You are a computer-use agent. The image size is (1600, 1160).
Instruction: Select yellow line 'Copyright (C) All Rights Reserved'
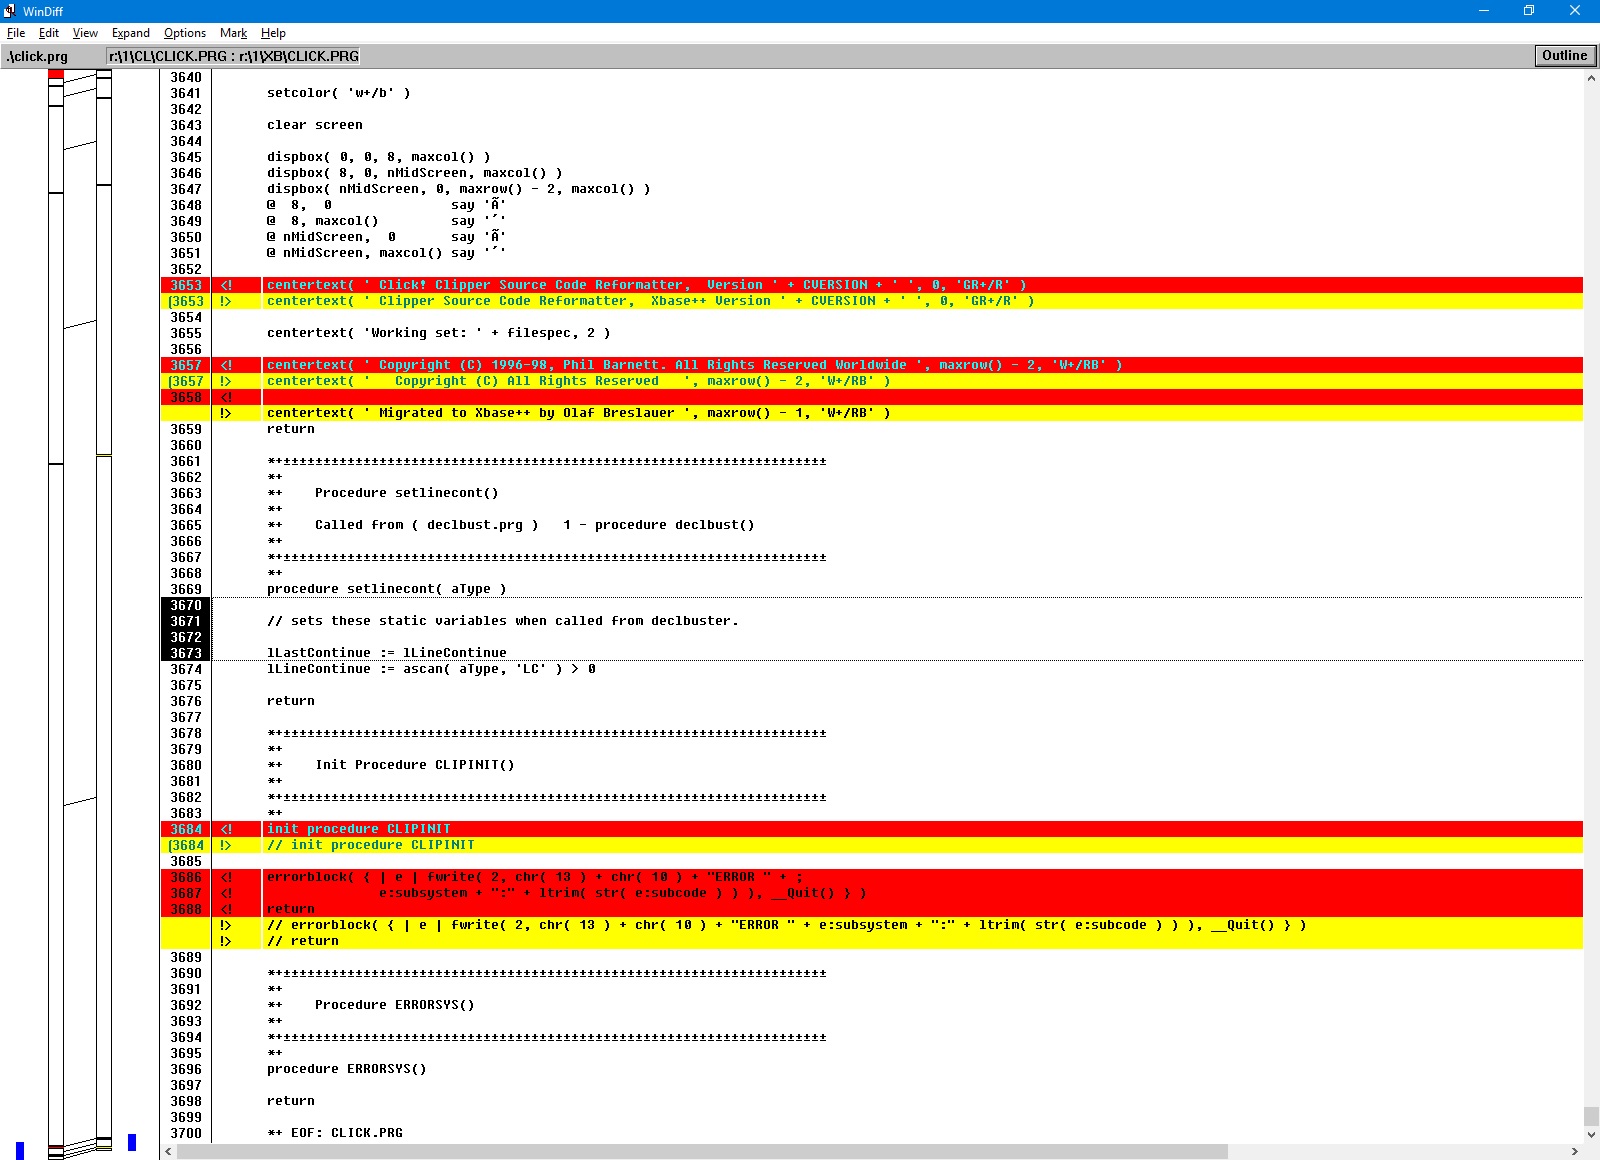[871, 381]
